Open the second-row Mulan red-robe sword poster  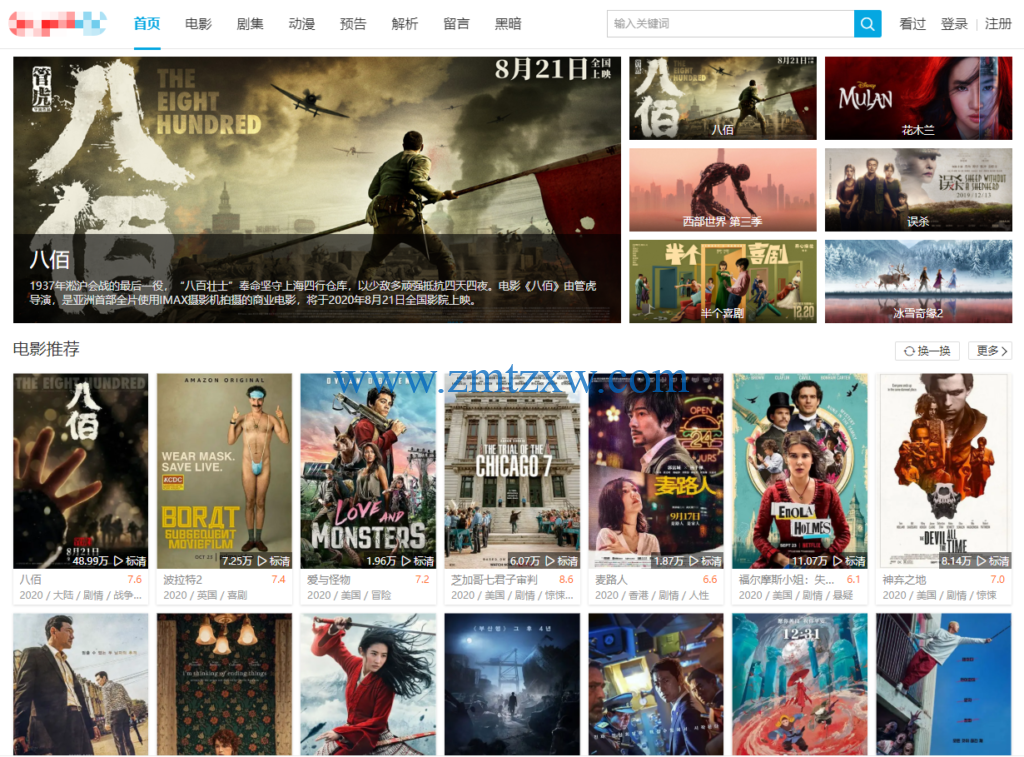click(x=368, y=684)
